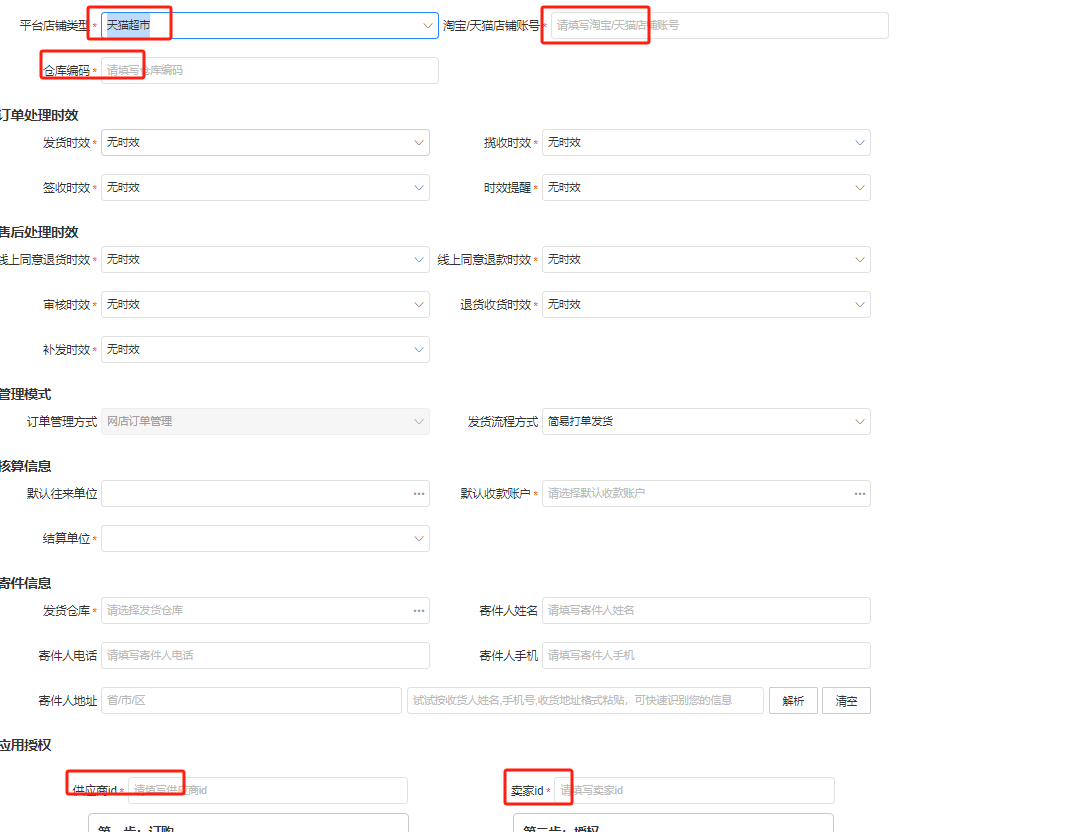The image size is (1090, 832).
Task: Click the 核算信息 section heading
Action: 26,466
